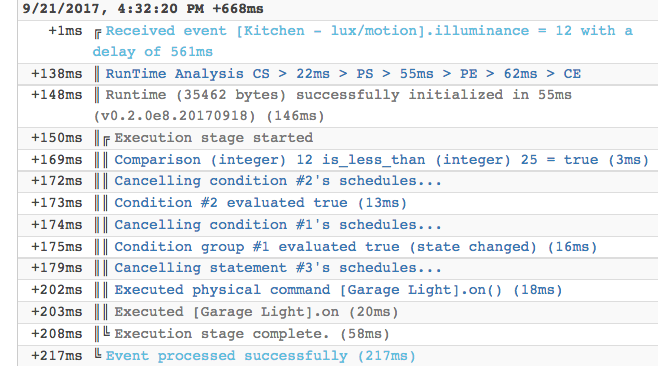Click the closing bracket icon before Execution stage complete
658x366 pixels.
[107, 332]
